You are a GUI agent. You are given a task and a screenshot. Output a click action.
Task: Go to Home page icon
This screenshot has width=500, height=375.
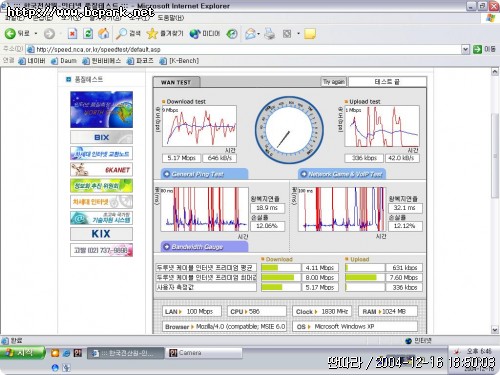(x=104, y=33)
